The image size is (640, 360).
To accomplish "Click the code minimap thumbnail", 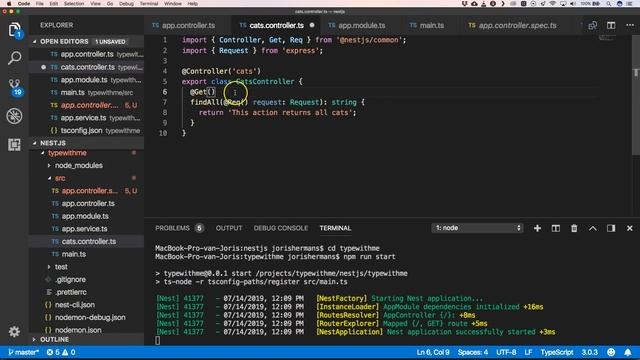I will click(607, 38).
